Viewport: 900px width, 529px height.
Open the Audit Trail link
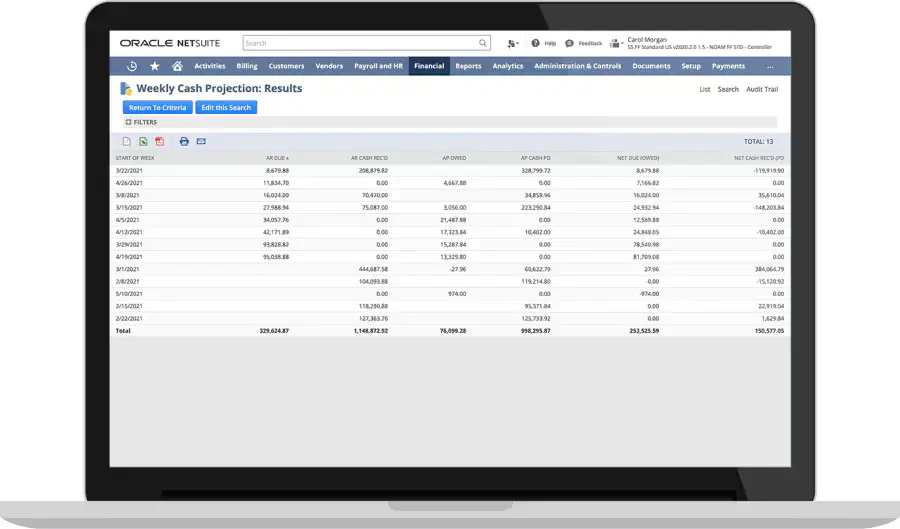(x=762, y=90)
